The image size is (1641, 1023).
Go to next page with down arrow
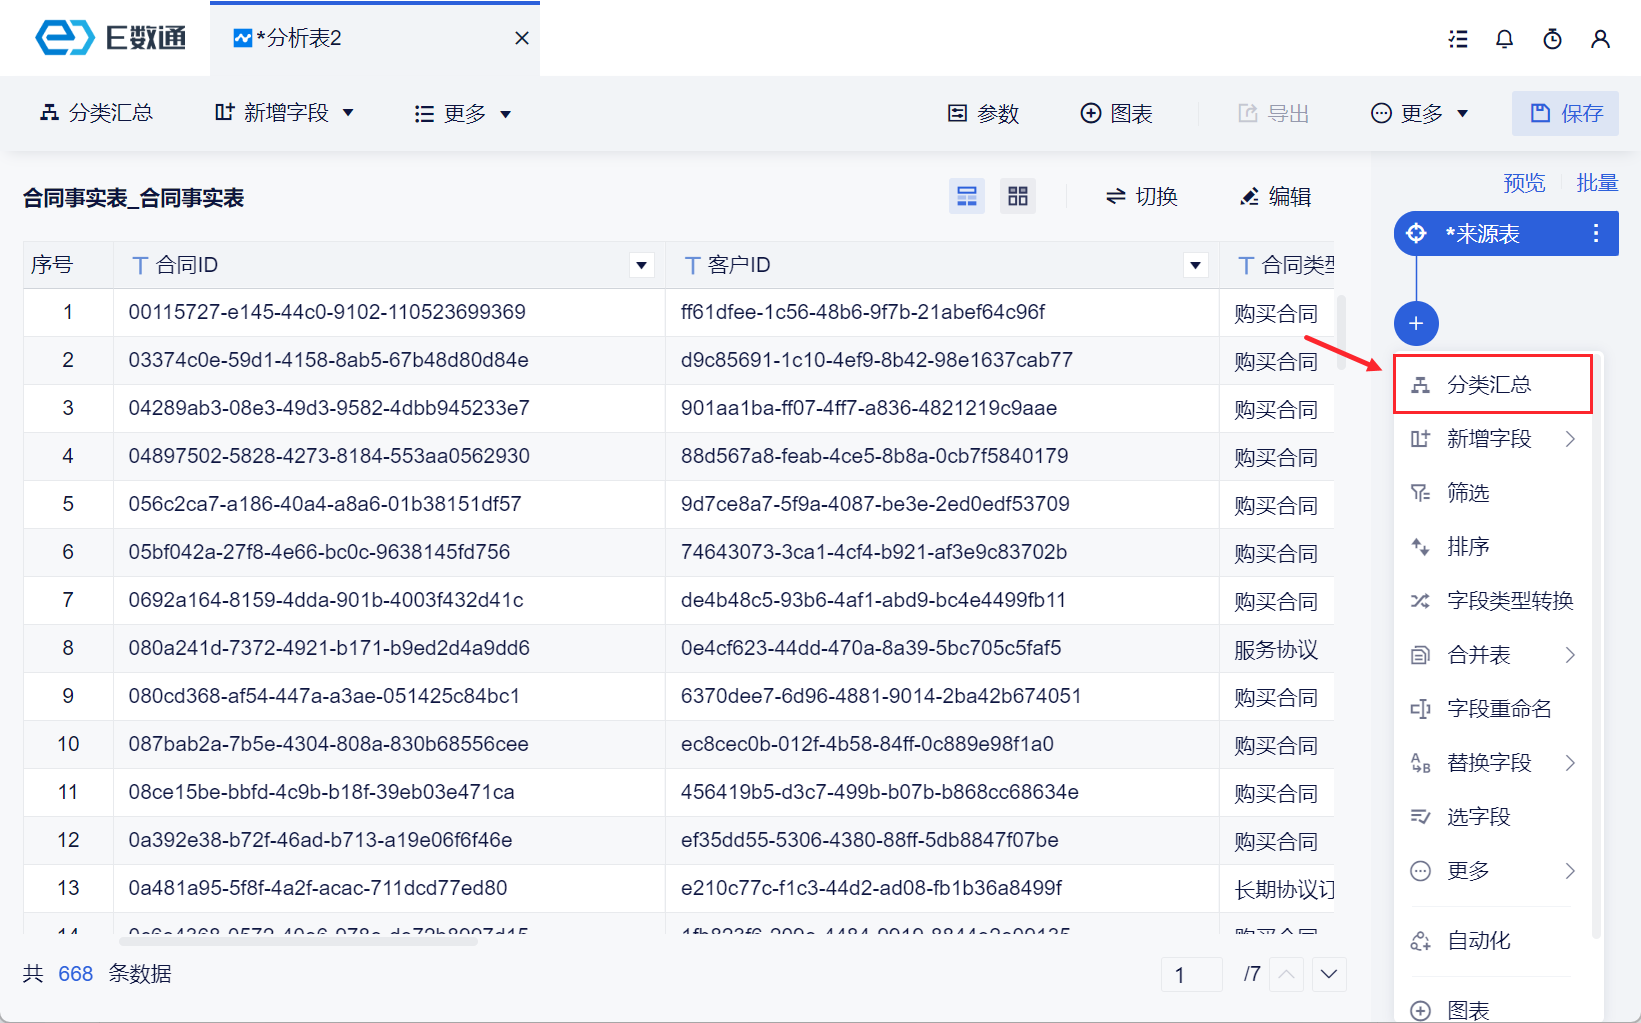(1329, 974)
